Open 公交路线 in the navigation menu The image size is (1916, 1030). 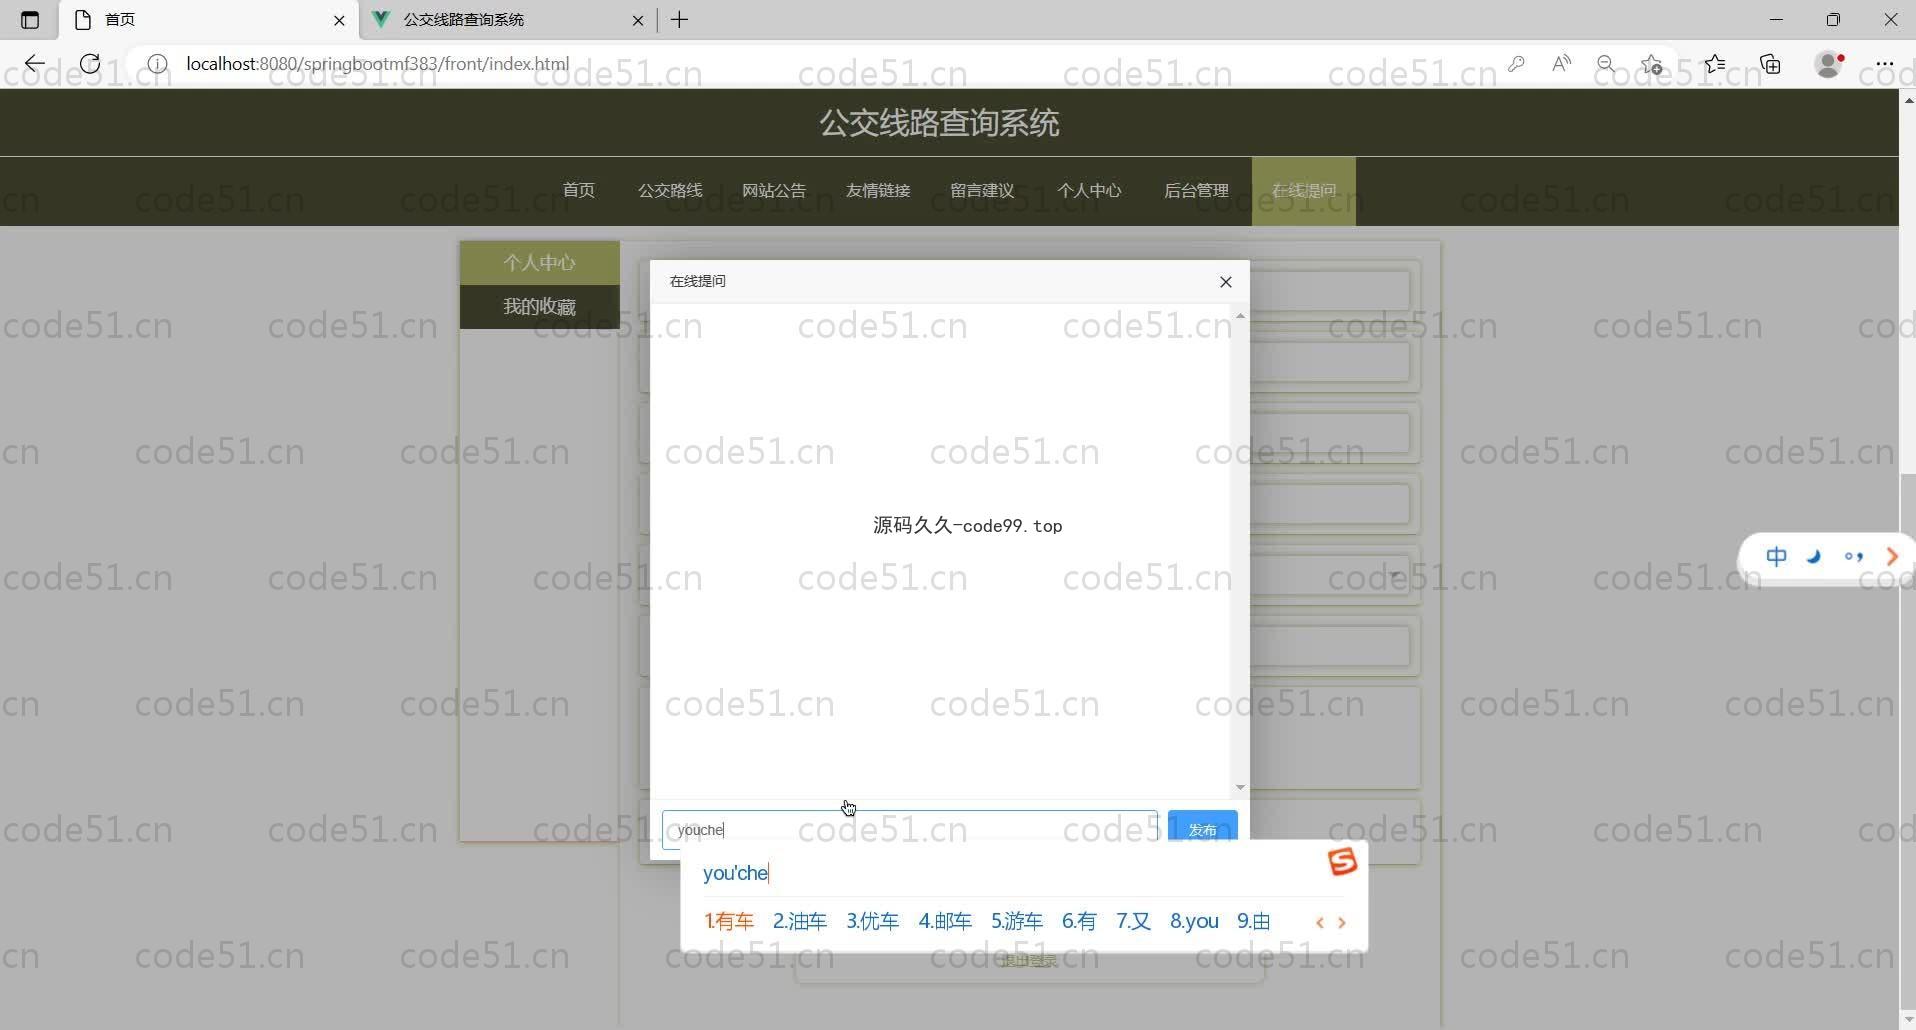pos(670,191)
